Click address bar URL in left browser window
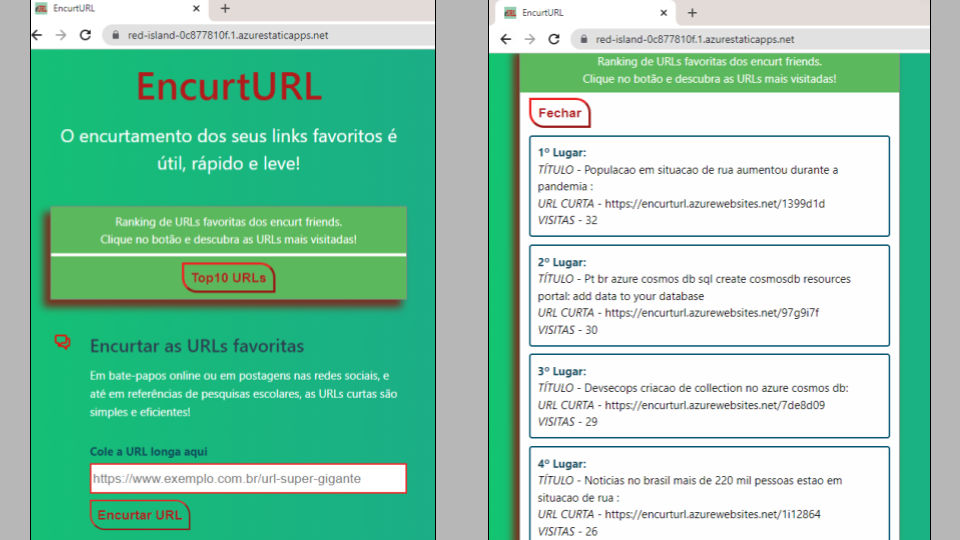 [228, 35]
